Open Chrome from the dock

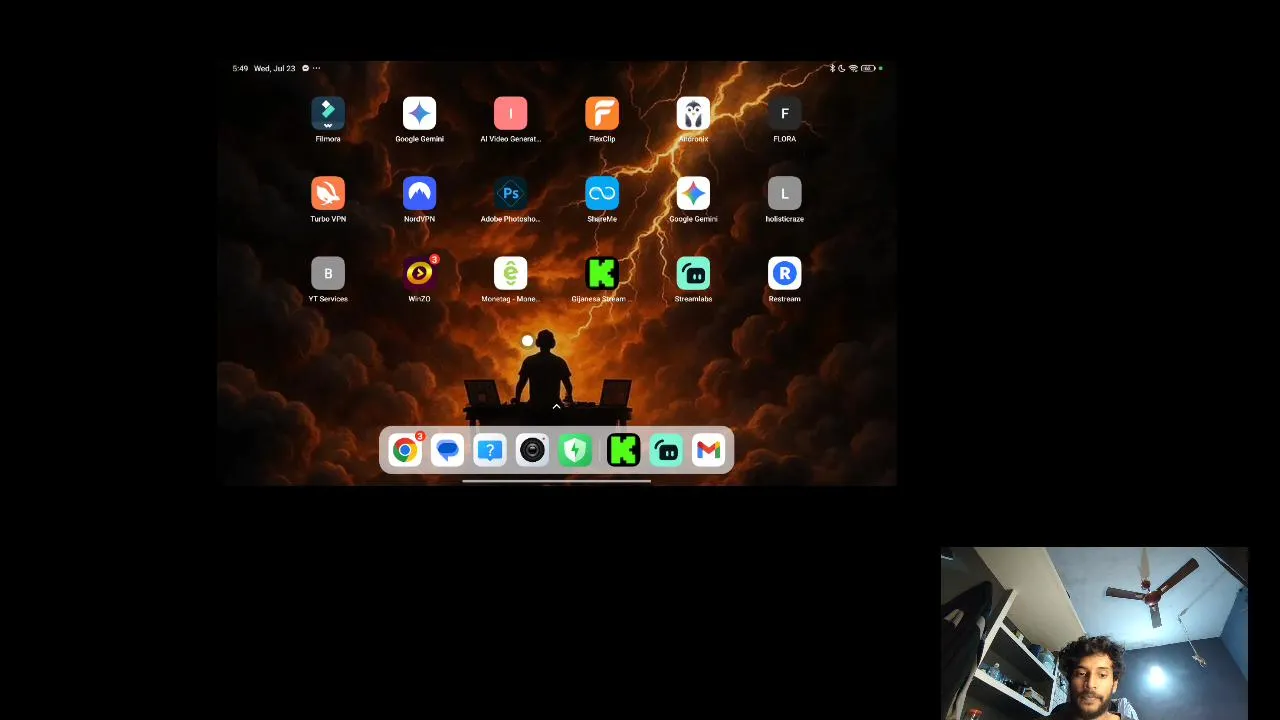(405, 450)
